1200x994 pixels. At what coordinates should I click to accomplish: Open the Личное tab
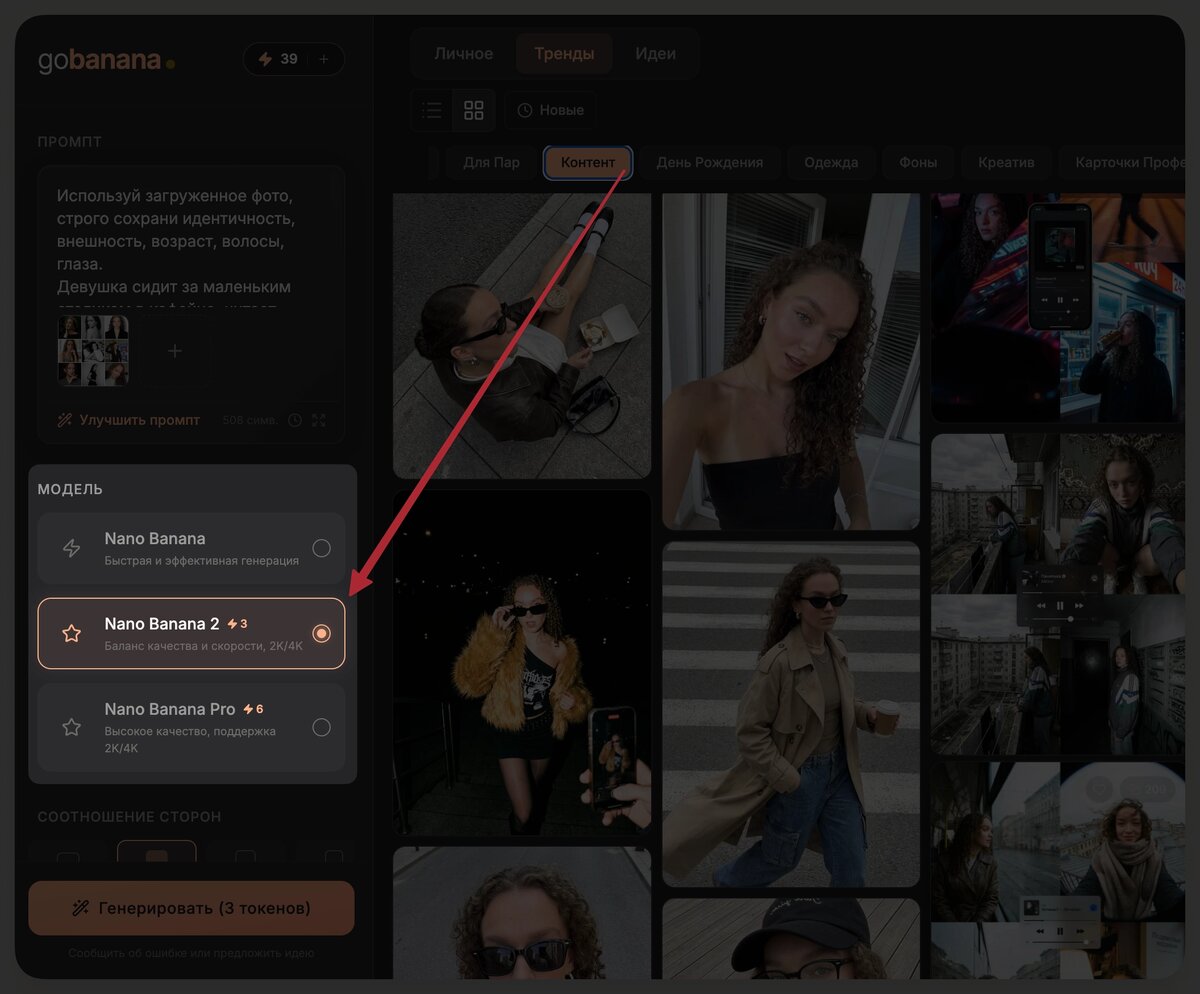click(463, 54)
